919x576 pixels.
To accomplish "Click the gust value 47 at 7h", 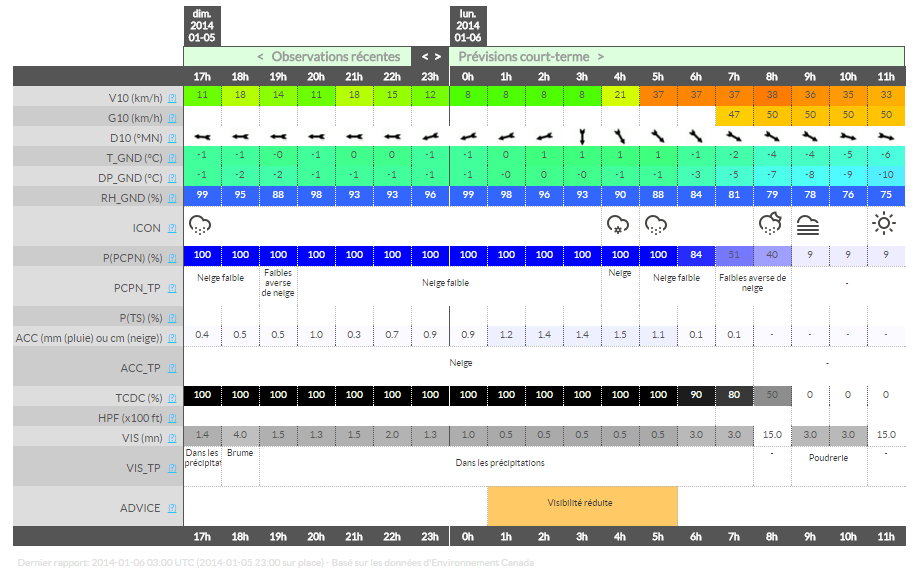I will 734,115.
